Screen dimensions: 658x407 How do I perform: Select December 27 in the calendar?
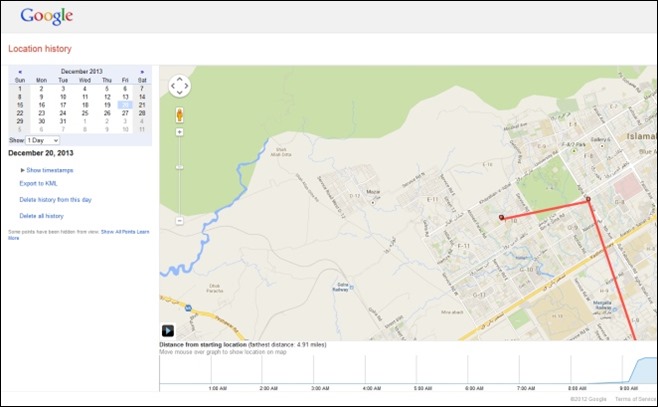pos(125,113)
